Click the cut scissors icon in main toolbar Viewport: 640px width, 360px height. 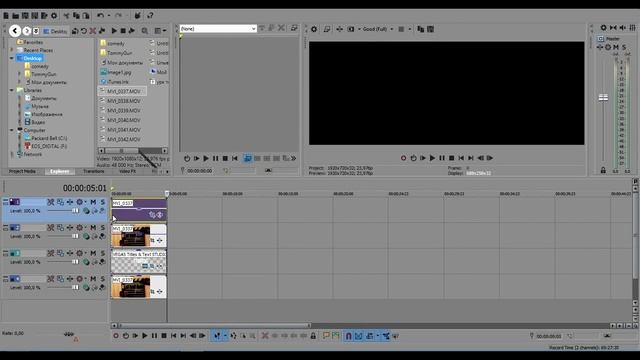66,16
